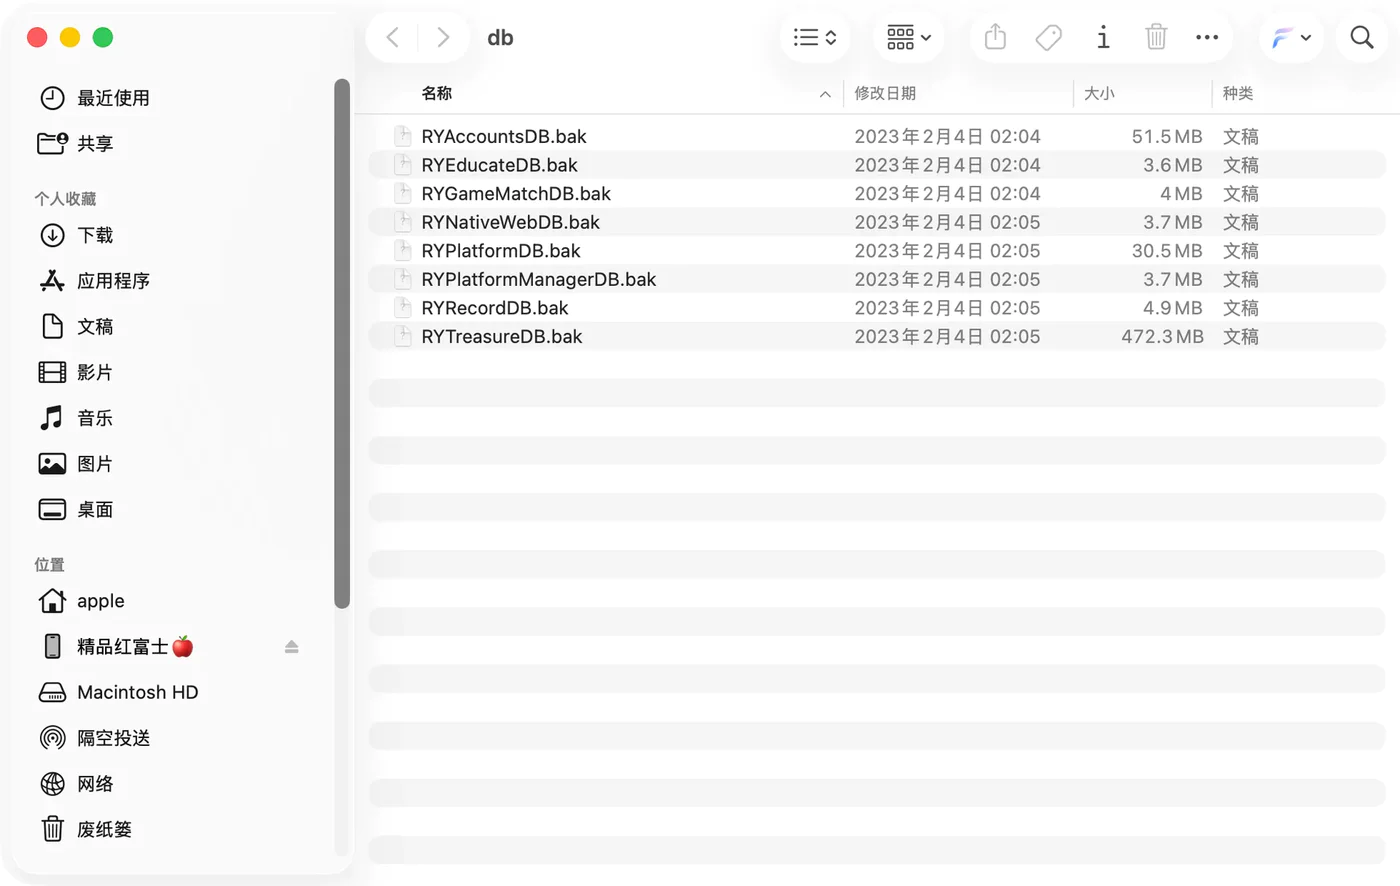The height and width of the screenshot is (886, 1400).
Task: Go back with the left chevron button
Action: [393, 38]
